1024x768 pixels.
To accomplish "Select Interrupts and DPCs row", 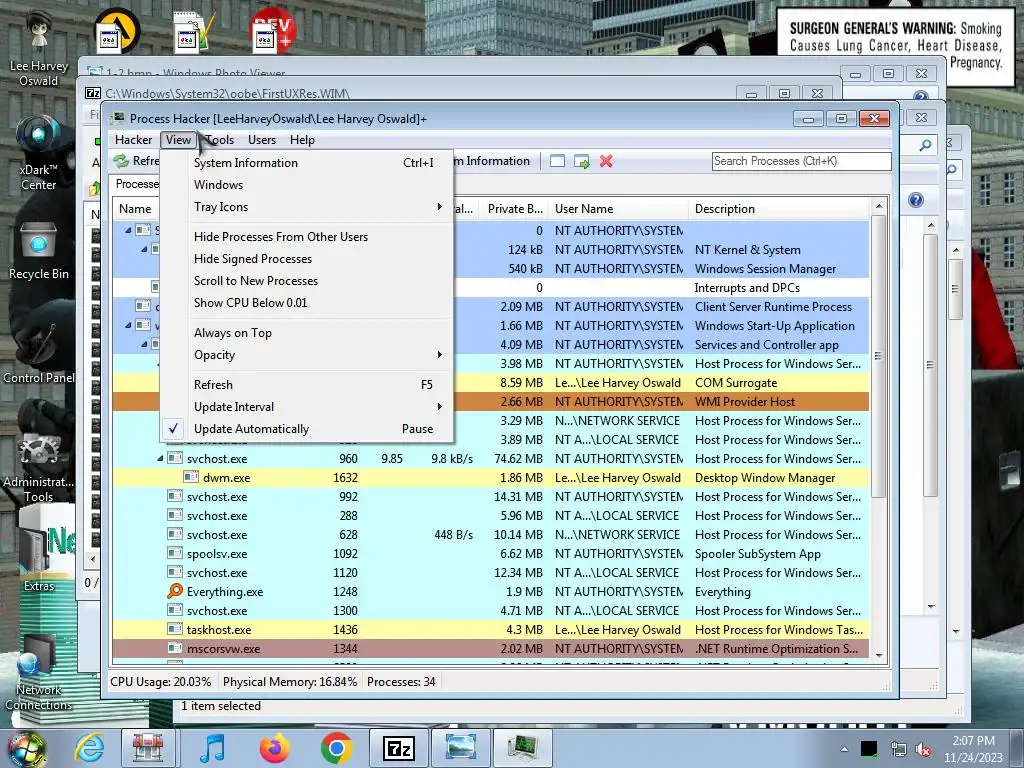I will tap(491, 287).
